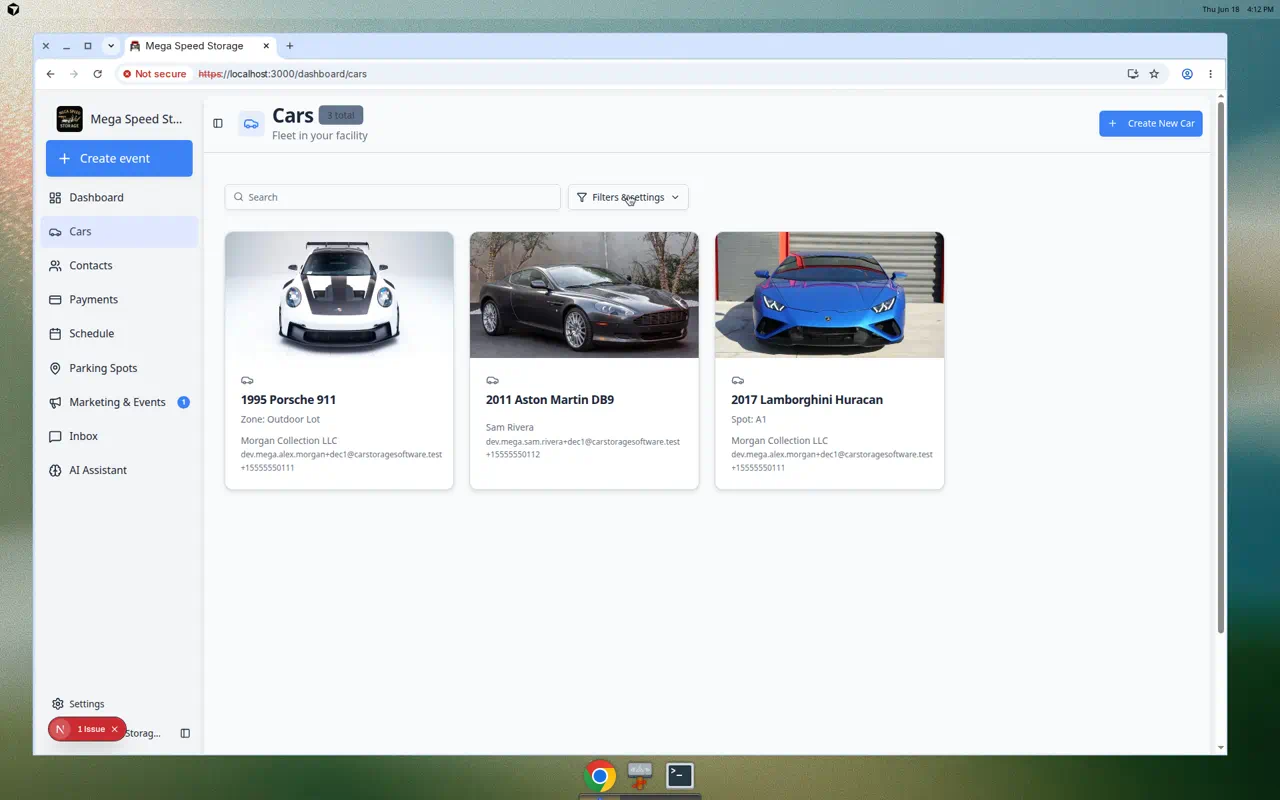
Task: Click the top-left system logo icon
Action: 13,9
